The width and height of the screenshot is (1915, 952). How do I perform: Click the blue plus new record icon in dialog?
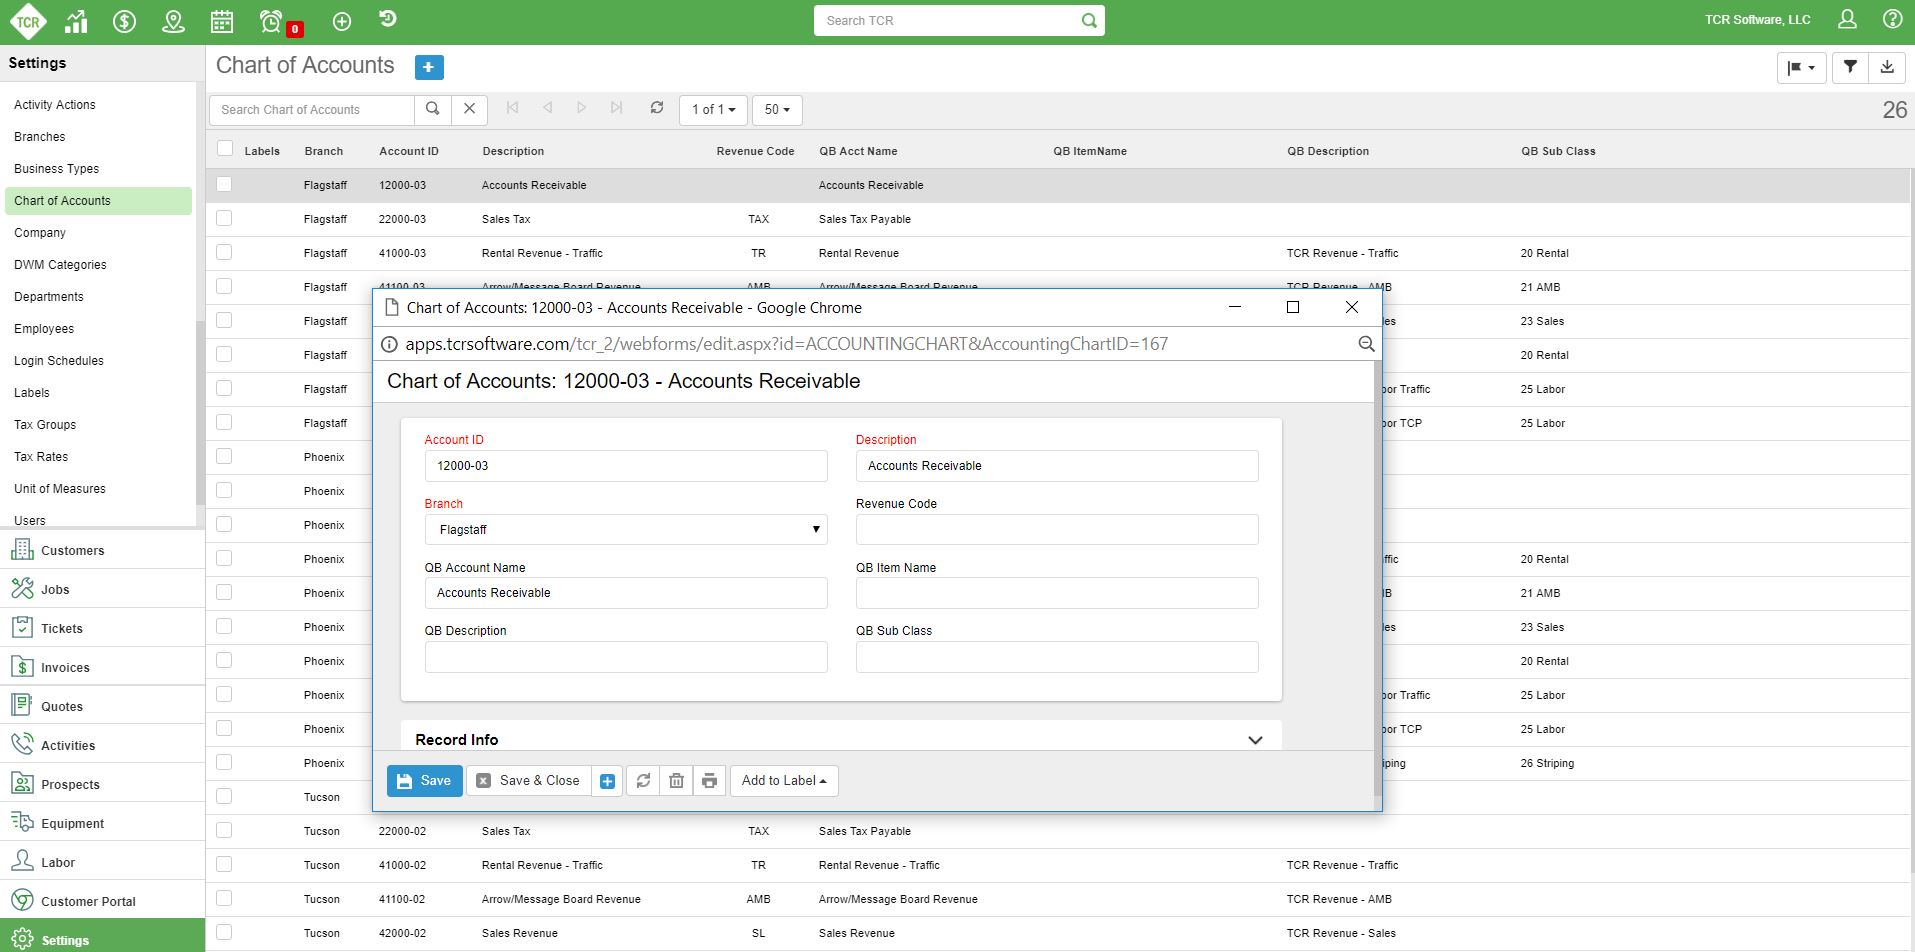coord(607,781)
